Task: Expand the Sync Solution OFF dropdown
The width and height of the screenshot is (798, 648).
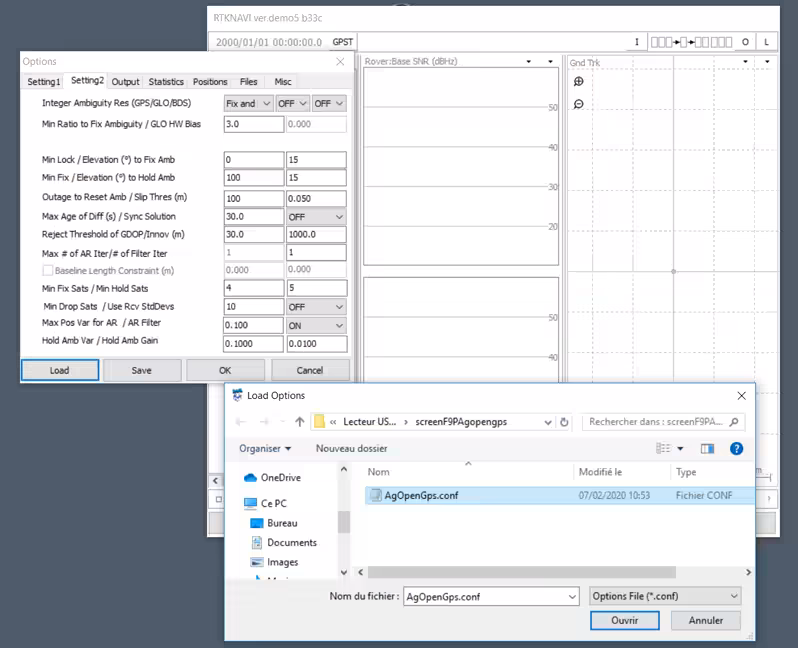Action: click(x=316, y=217)
